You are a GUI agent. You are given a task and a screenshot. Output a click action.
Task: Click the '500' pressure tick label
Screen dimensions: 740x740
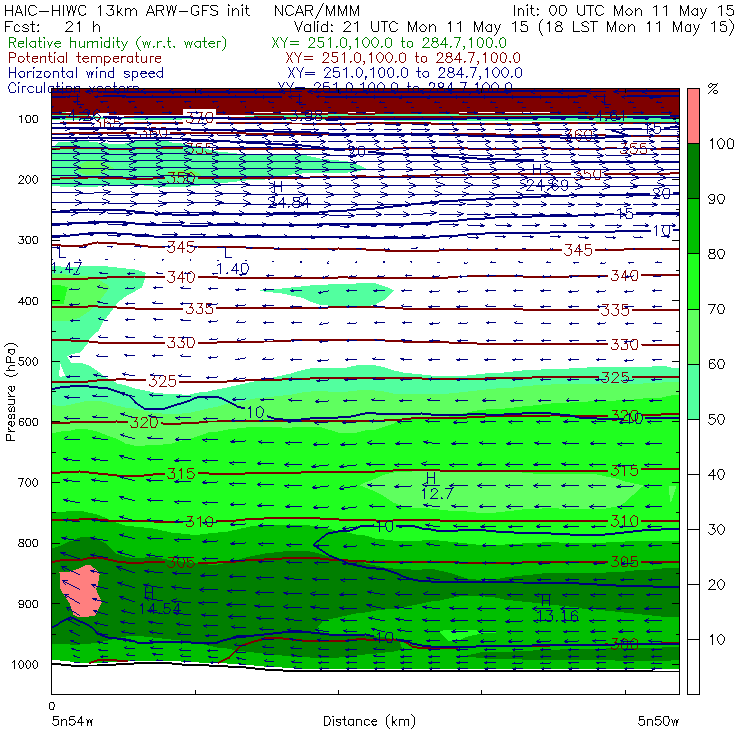28,362
